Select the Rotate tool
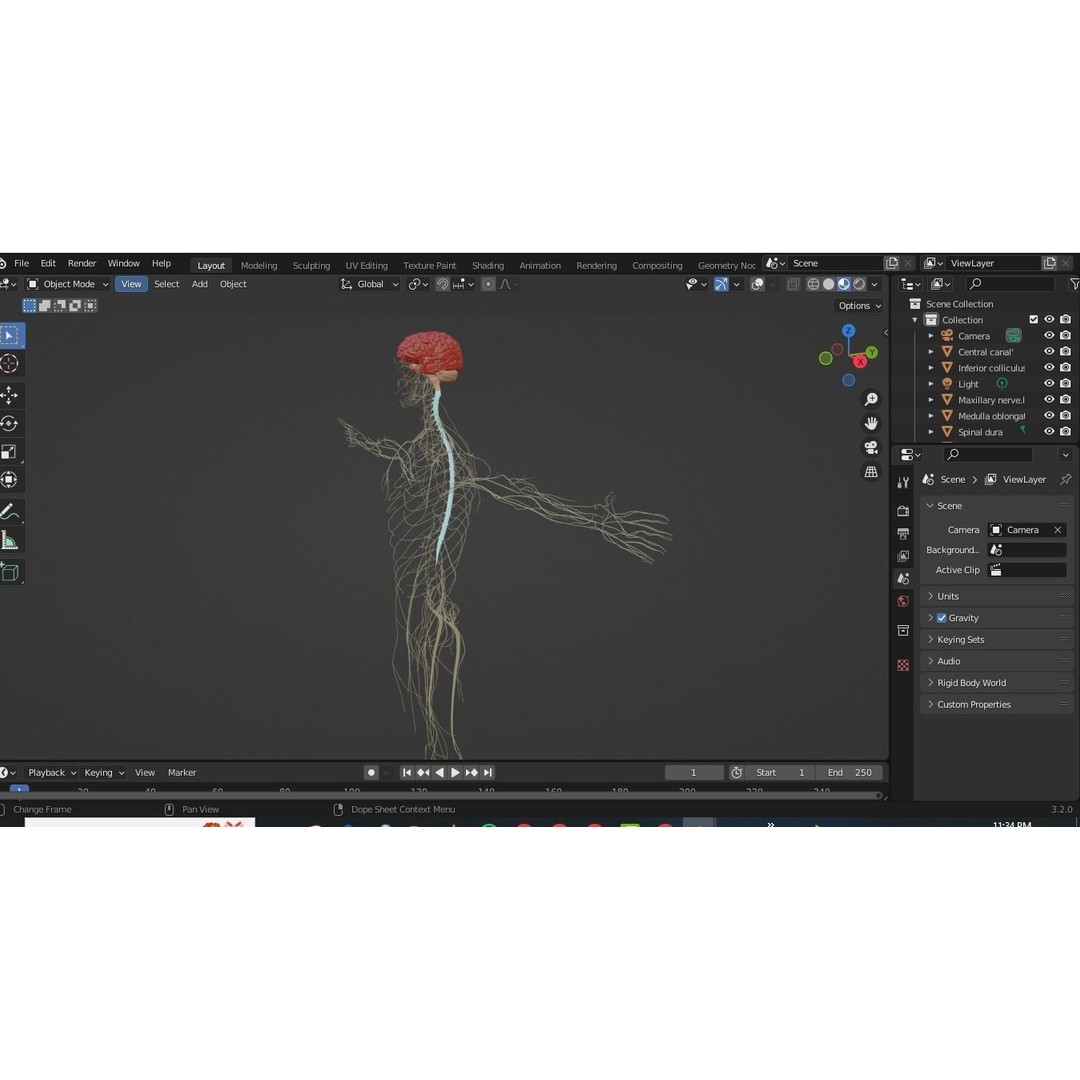Image resolution: width=1080 pixels, height=1080 pixels. (12, 423)
